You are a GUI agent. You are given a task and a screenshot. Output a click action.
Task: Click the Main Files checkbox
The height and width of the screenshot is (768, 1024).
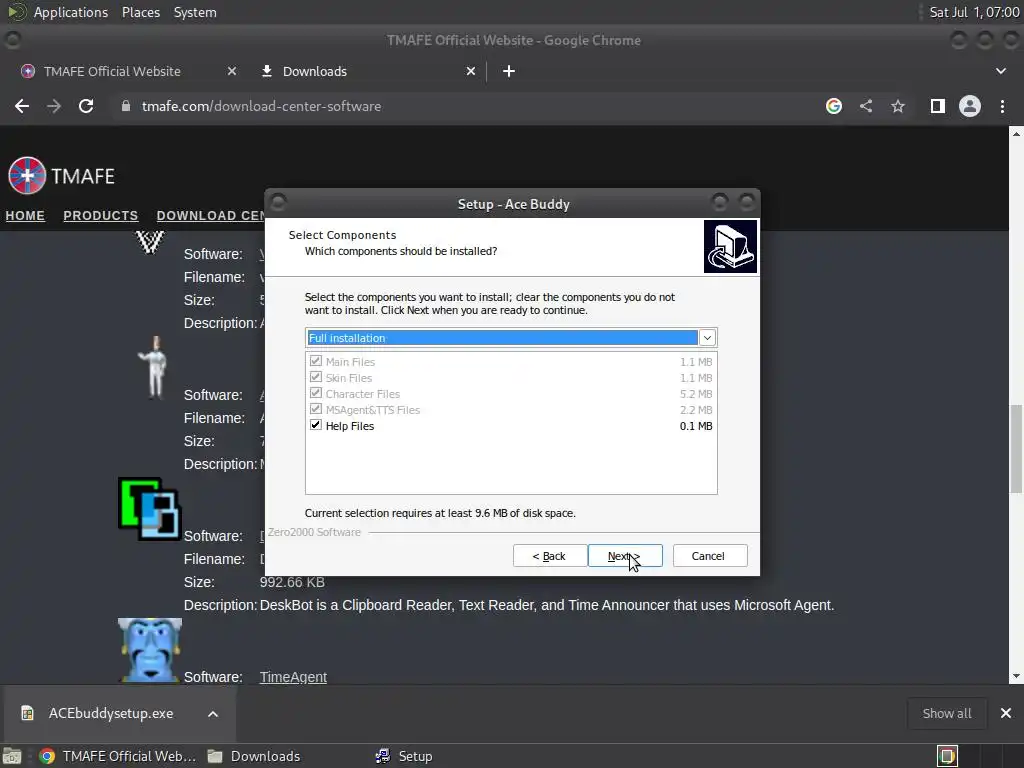tap(315, 361)
